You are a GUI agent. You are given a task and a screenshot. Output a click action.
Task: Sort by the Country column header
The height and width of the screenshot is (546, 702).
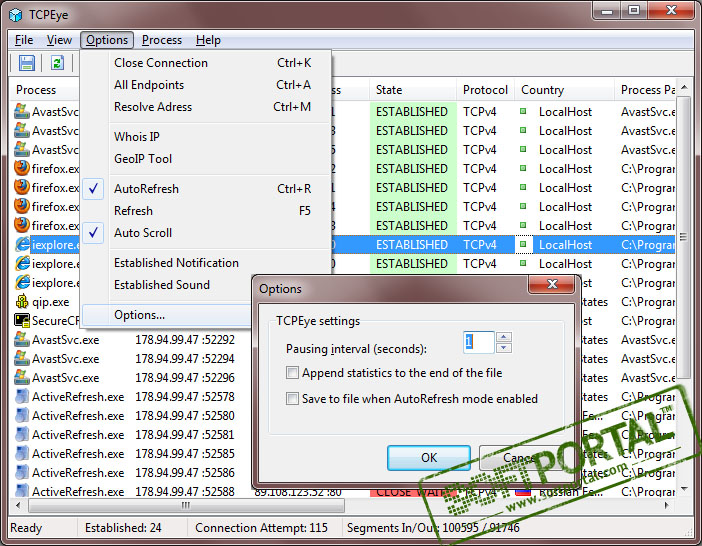[564, 90]
